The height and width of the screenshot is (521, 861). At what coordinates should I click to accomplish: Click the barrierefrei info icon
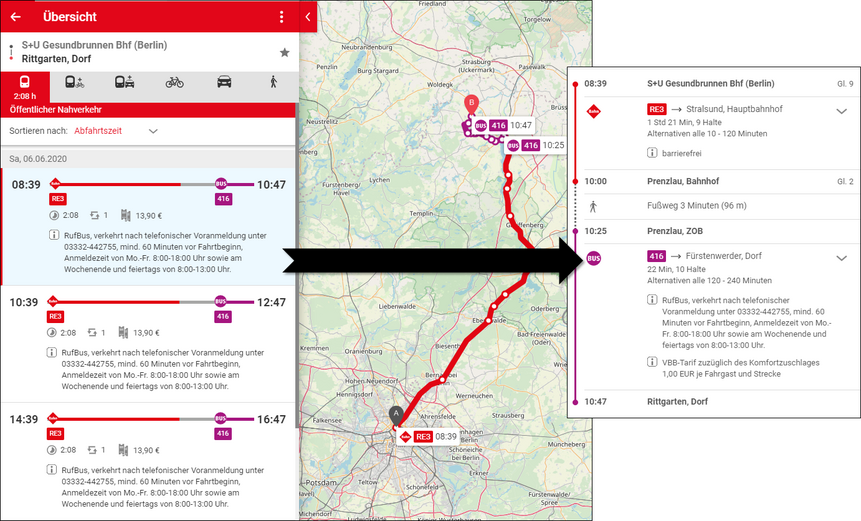[x=652, y=153]
